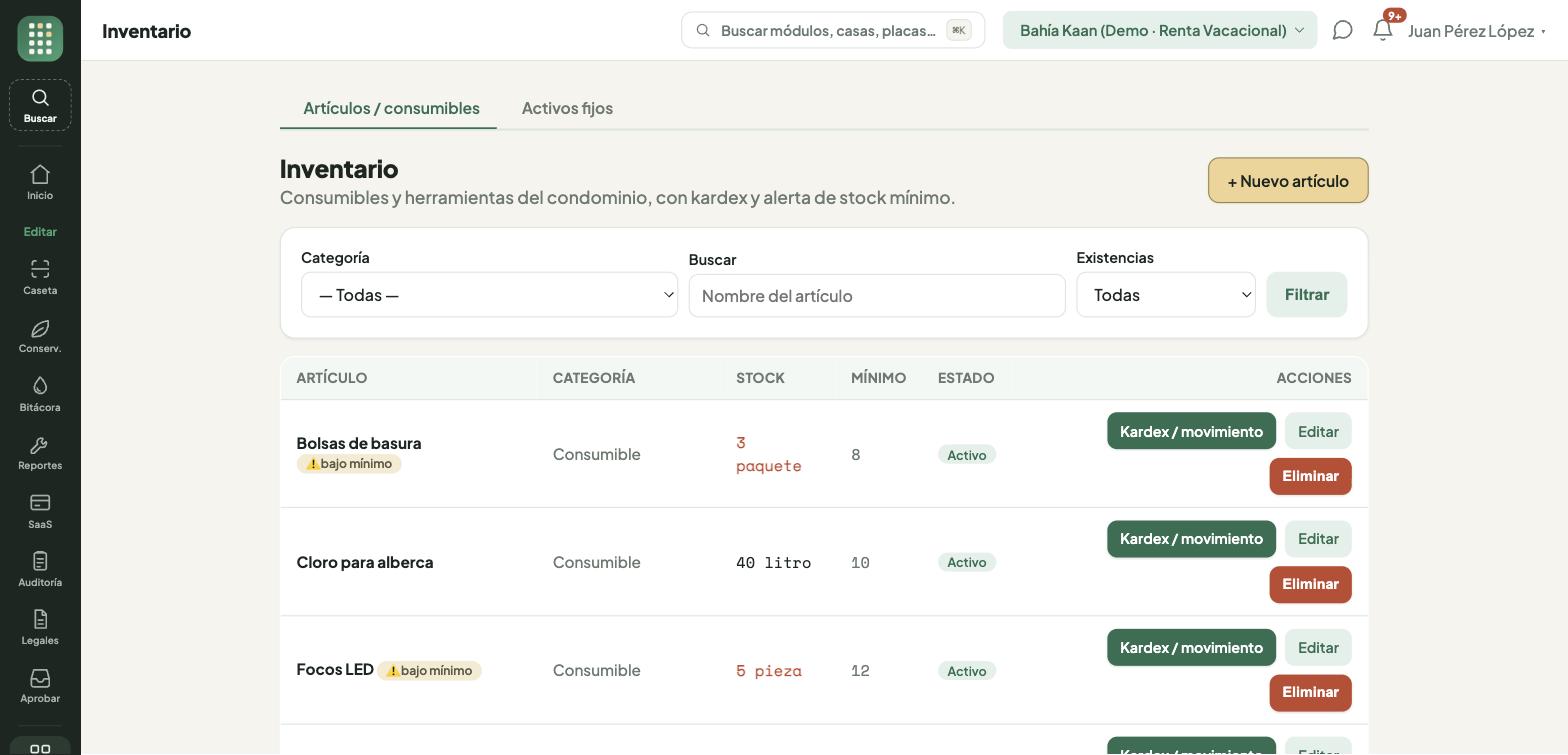Screen dimensions: 1568x755
Task: Click magnifier icon in top search bar
Action: pyautogui.click(x=703, y=30)
